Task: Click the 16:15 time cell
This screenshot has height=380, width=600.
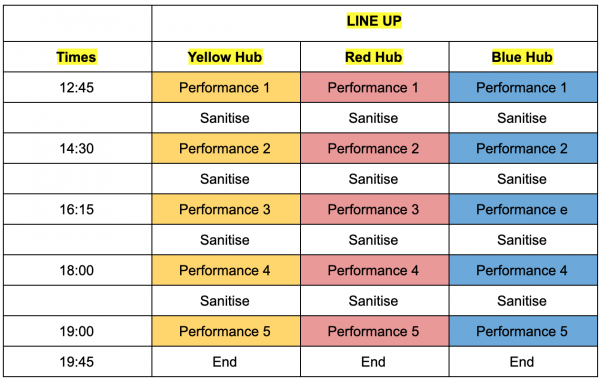Action: [x=77, y=209]
